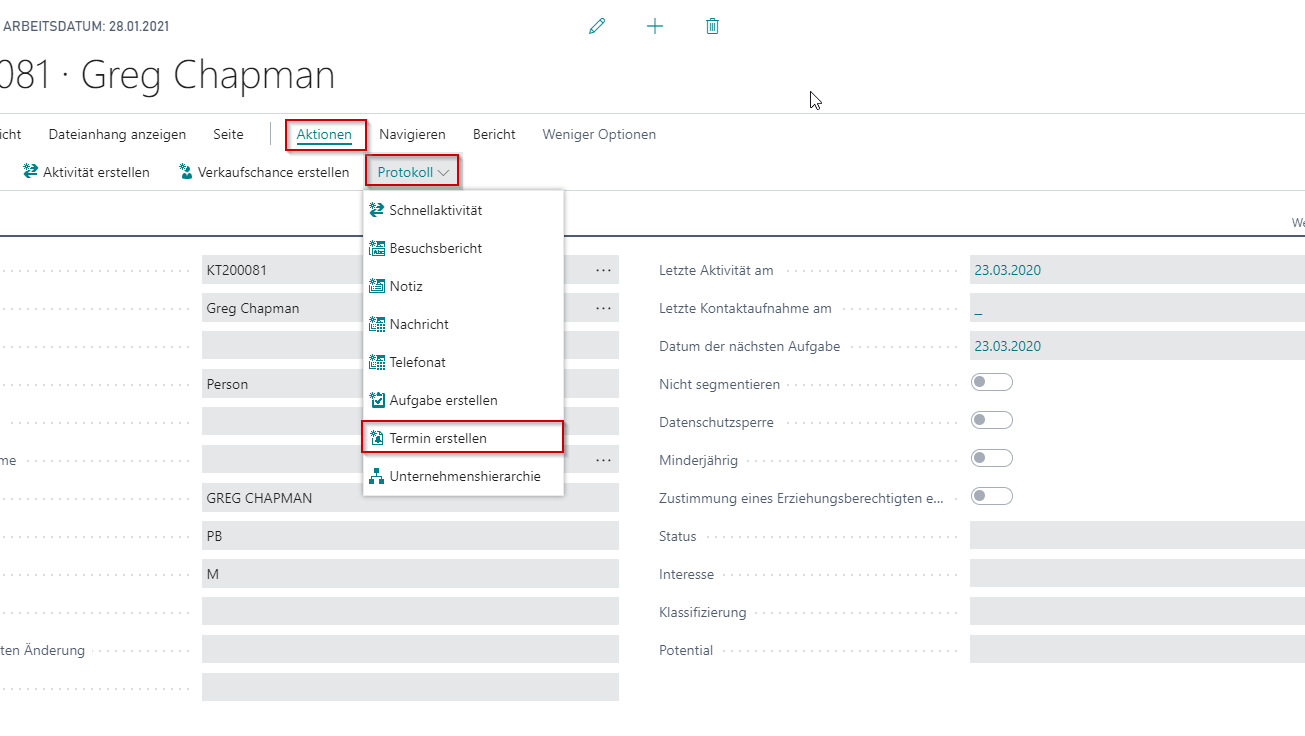This screenshot has width=1305, height=736.
Task: Start Aktivität erstellen action
Action: [93, 171]
